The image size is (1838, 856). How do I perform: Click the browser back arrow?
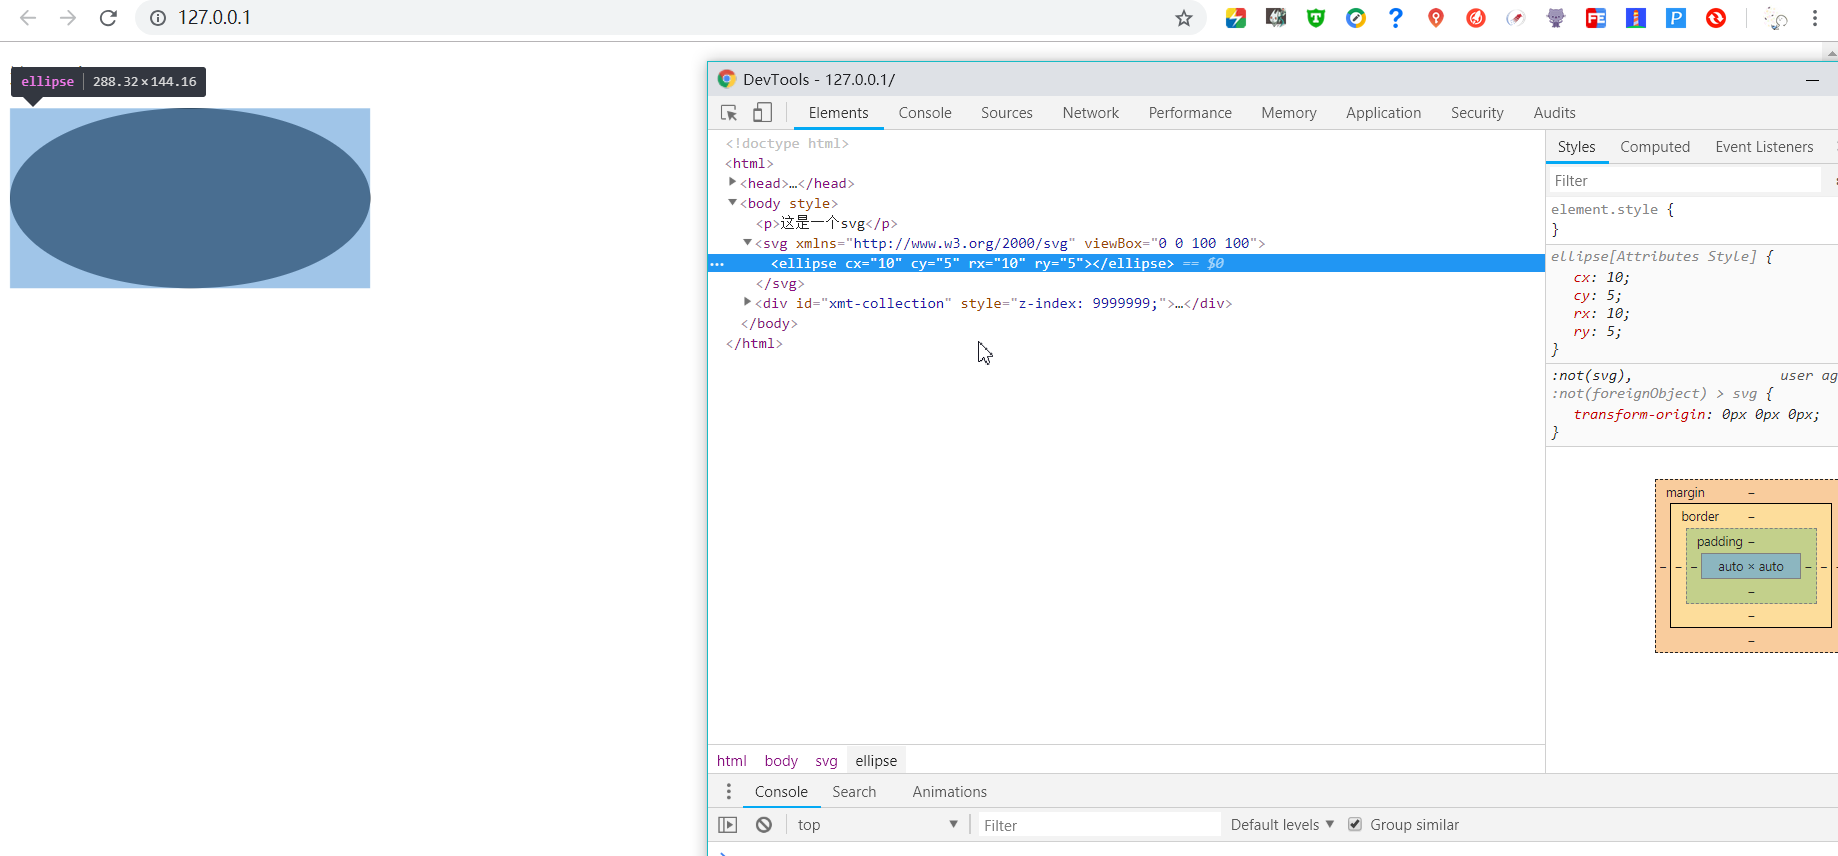click(x=28, y=18)
